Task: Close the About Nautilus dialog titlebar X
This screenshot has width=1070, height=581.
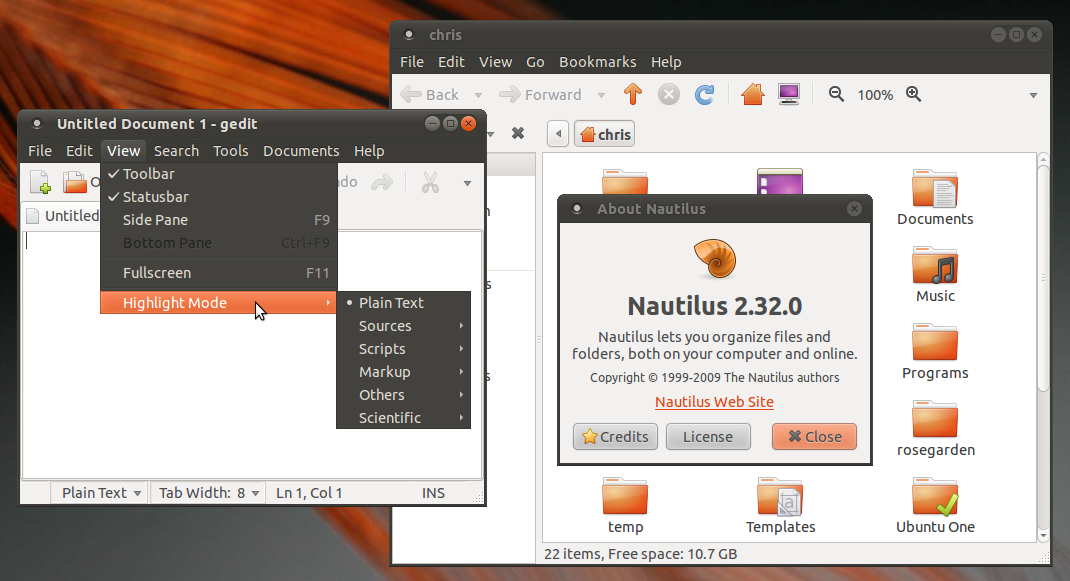Action: pyautogui.click(x=854, y=209)
